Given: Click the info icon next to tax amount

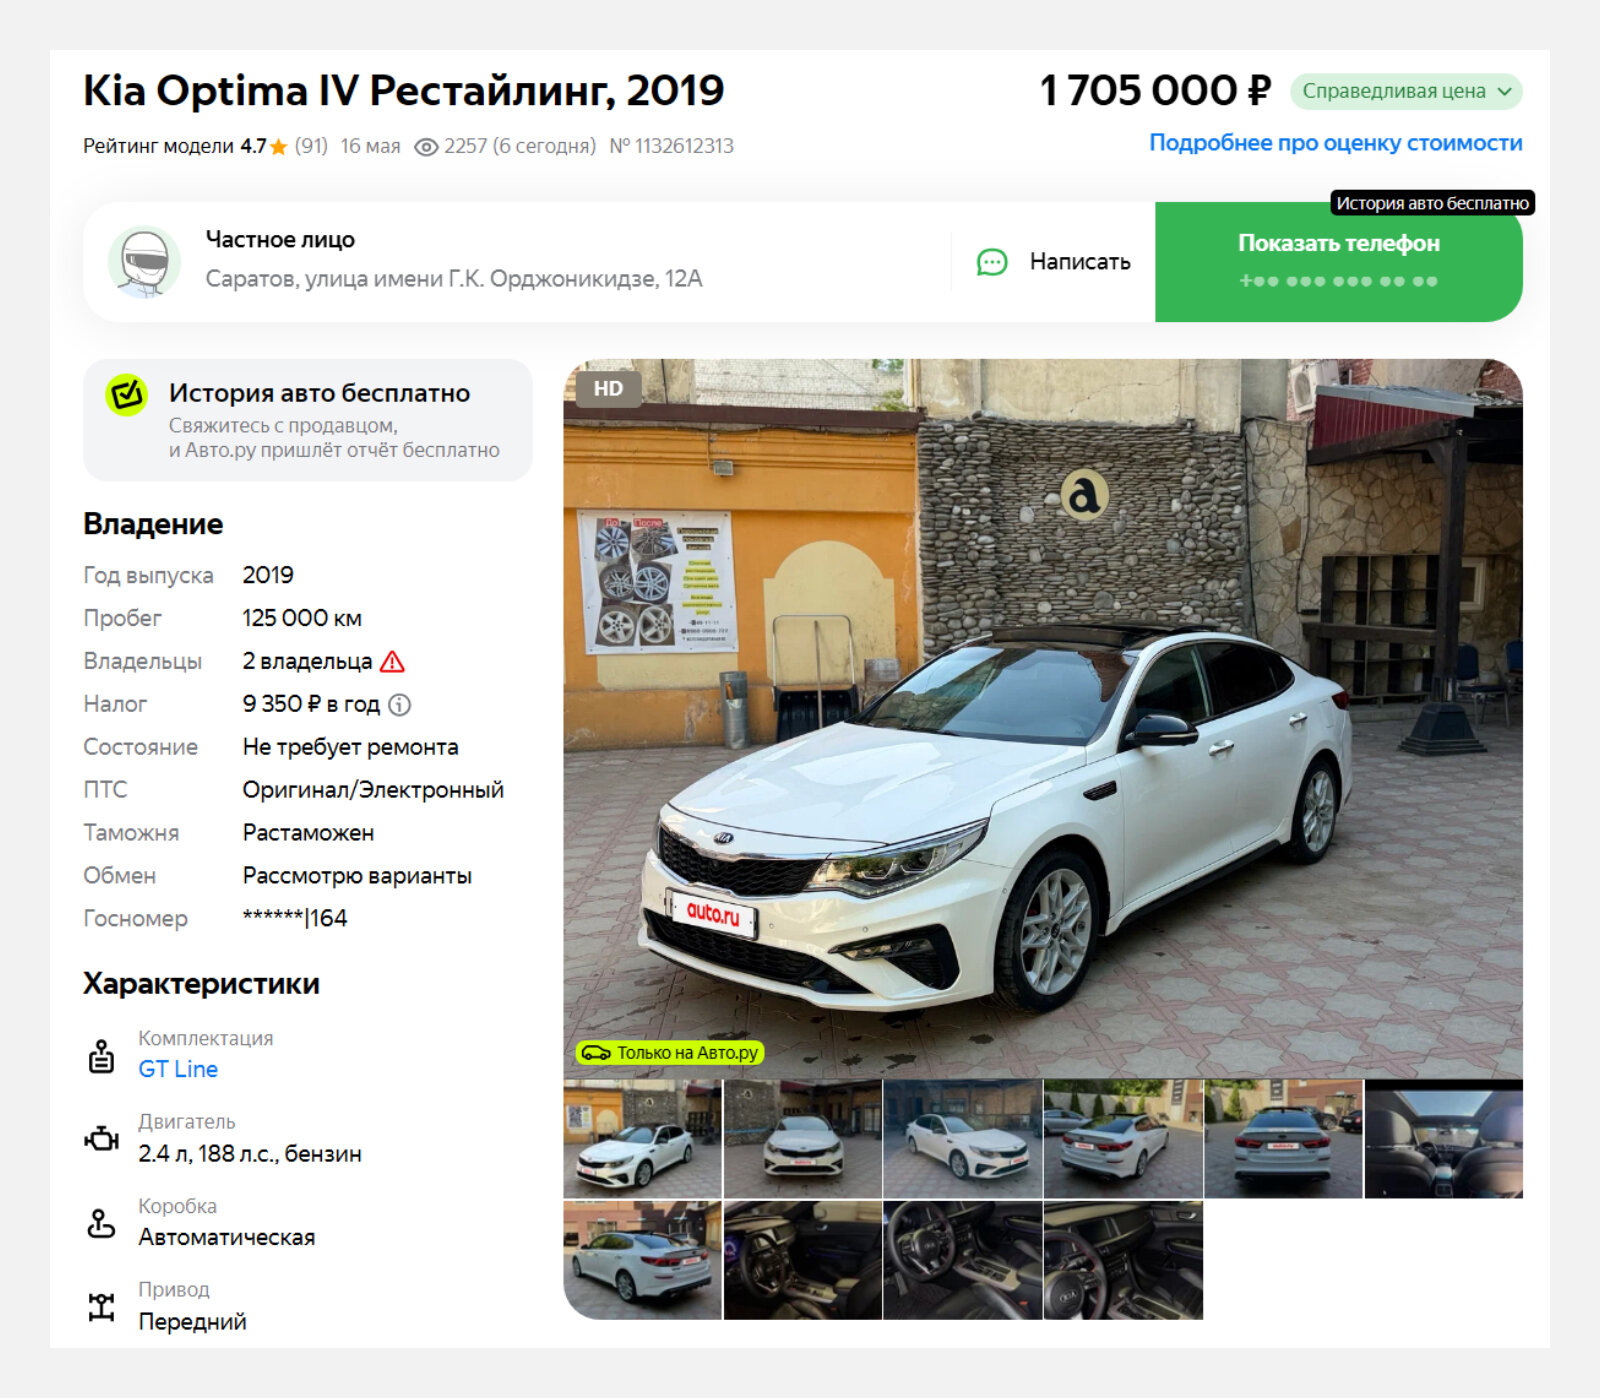Looking at the screenshot, I should point(400,705).
